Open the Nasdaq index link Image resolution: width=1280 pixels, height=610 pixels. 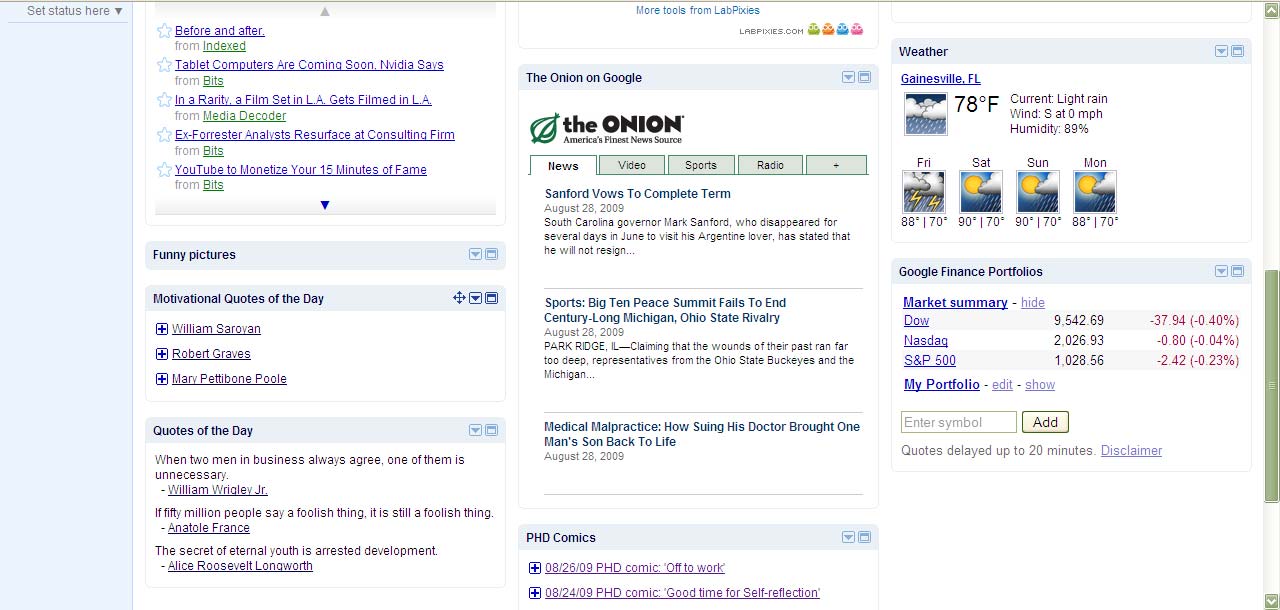coord(926,341)
